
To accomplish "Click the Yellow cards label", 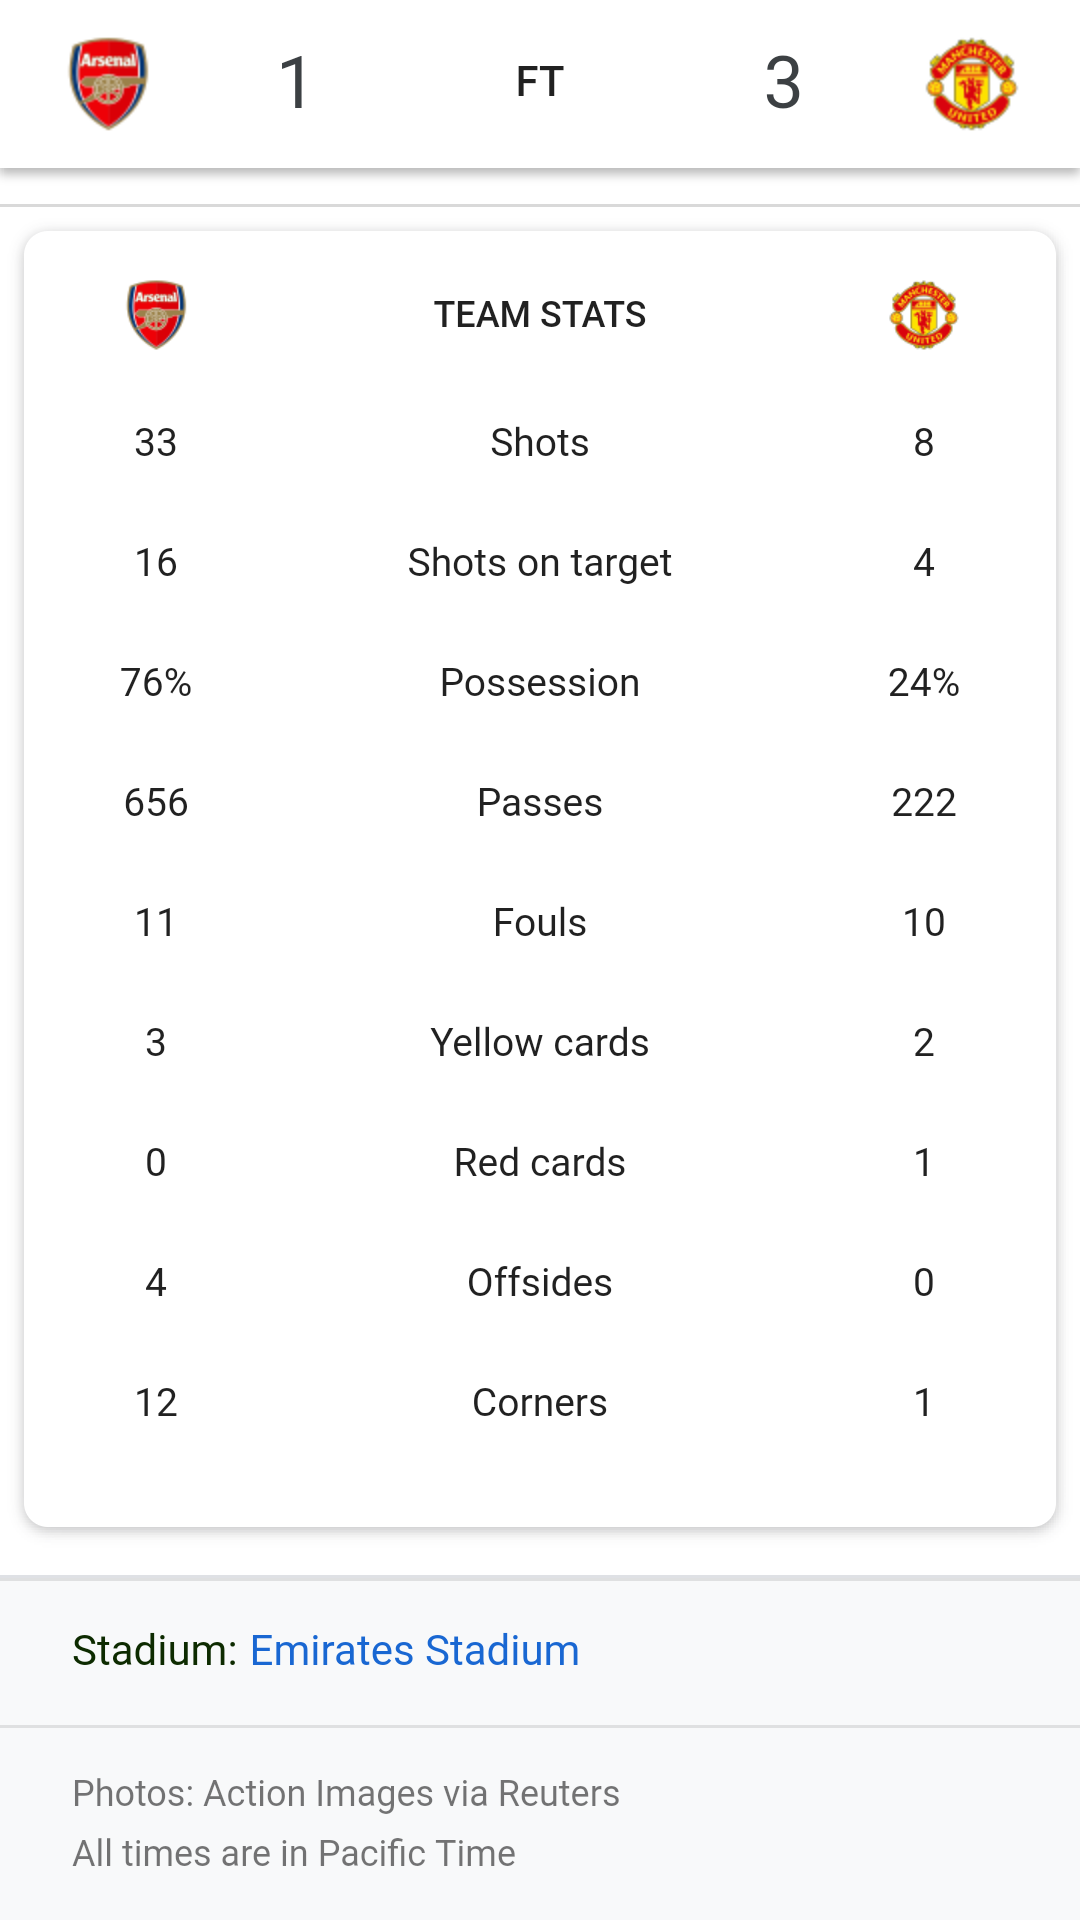I will [x=540, y=1042].
